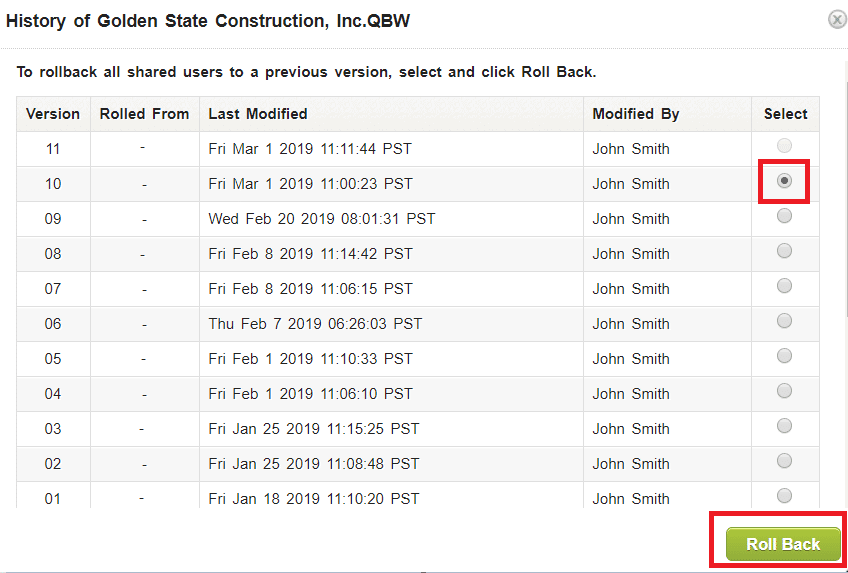Select version 01 radio button
The height and width of the screenshot is (573, 848).
tap(785, 496)
